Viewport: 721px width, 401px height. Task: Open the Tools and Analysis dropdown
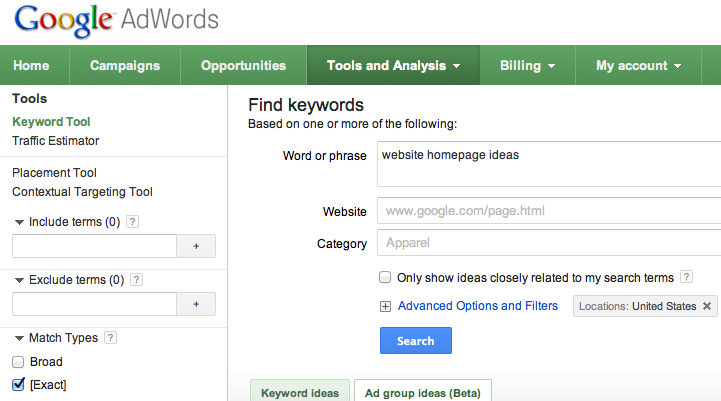(x=393, y=65)
